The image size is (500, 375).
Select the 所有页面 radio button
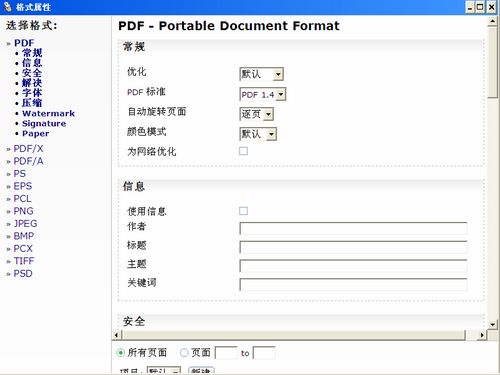click(120, 353)
